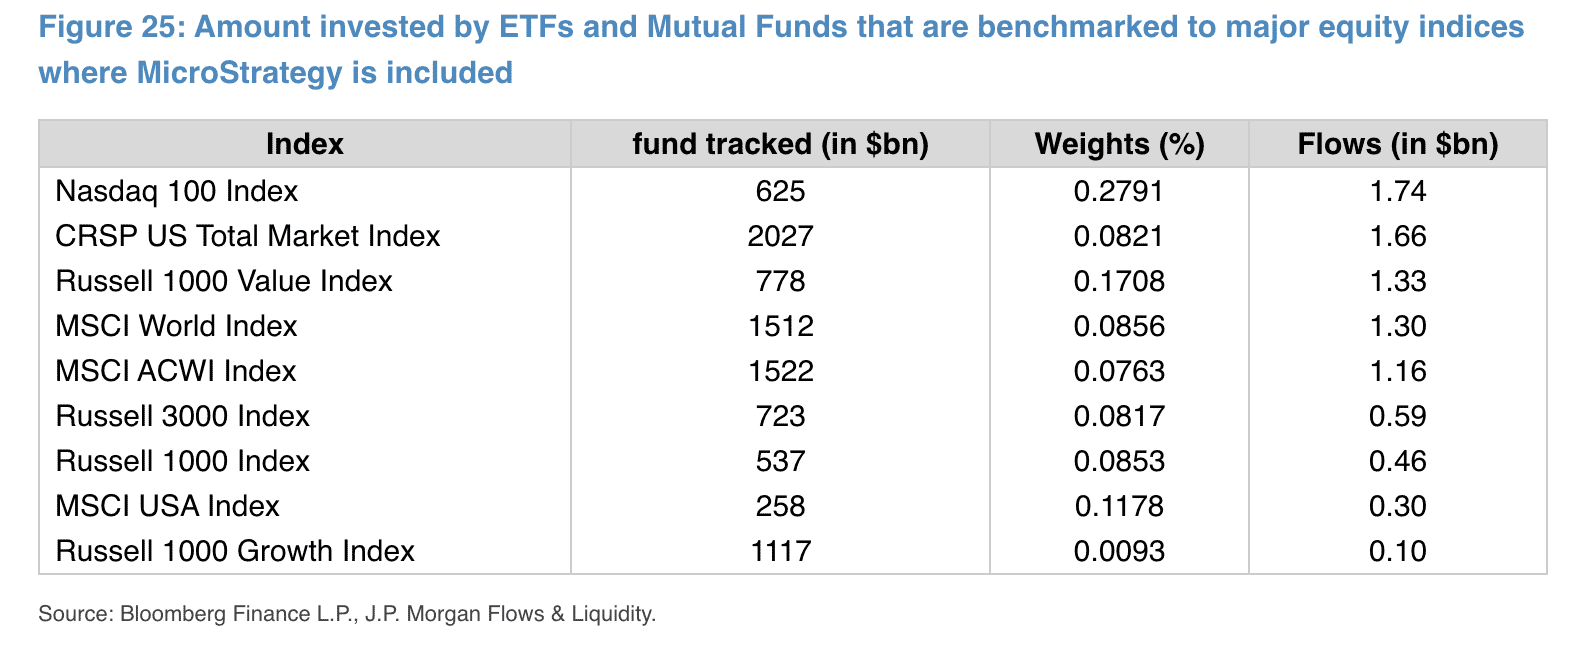The height and width of the screenshot is (650, 1572).
Task: Click the Russell 1000 Index row label
Action: coord(183,461)
